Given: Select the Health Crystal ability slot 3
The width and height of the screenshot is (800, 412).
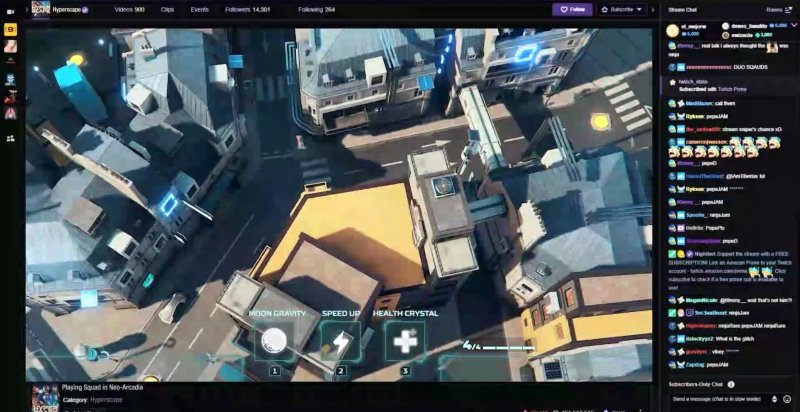Looking at the screenshot, I should [x=405, y=341].
